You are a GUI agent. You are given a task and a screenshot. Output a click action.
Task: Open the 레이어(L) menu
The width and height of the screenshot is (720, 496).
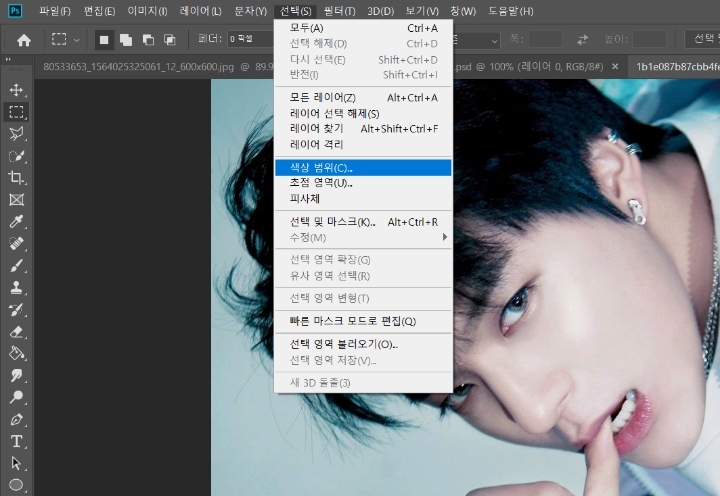pyautogui.click(x=200, y=11)
